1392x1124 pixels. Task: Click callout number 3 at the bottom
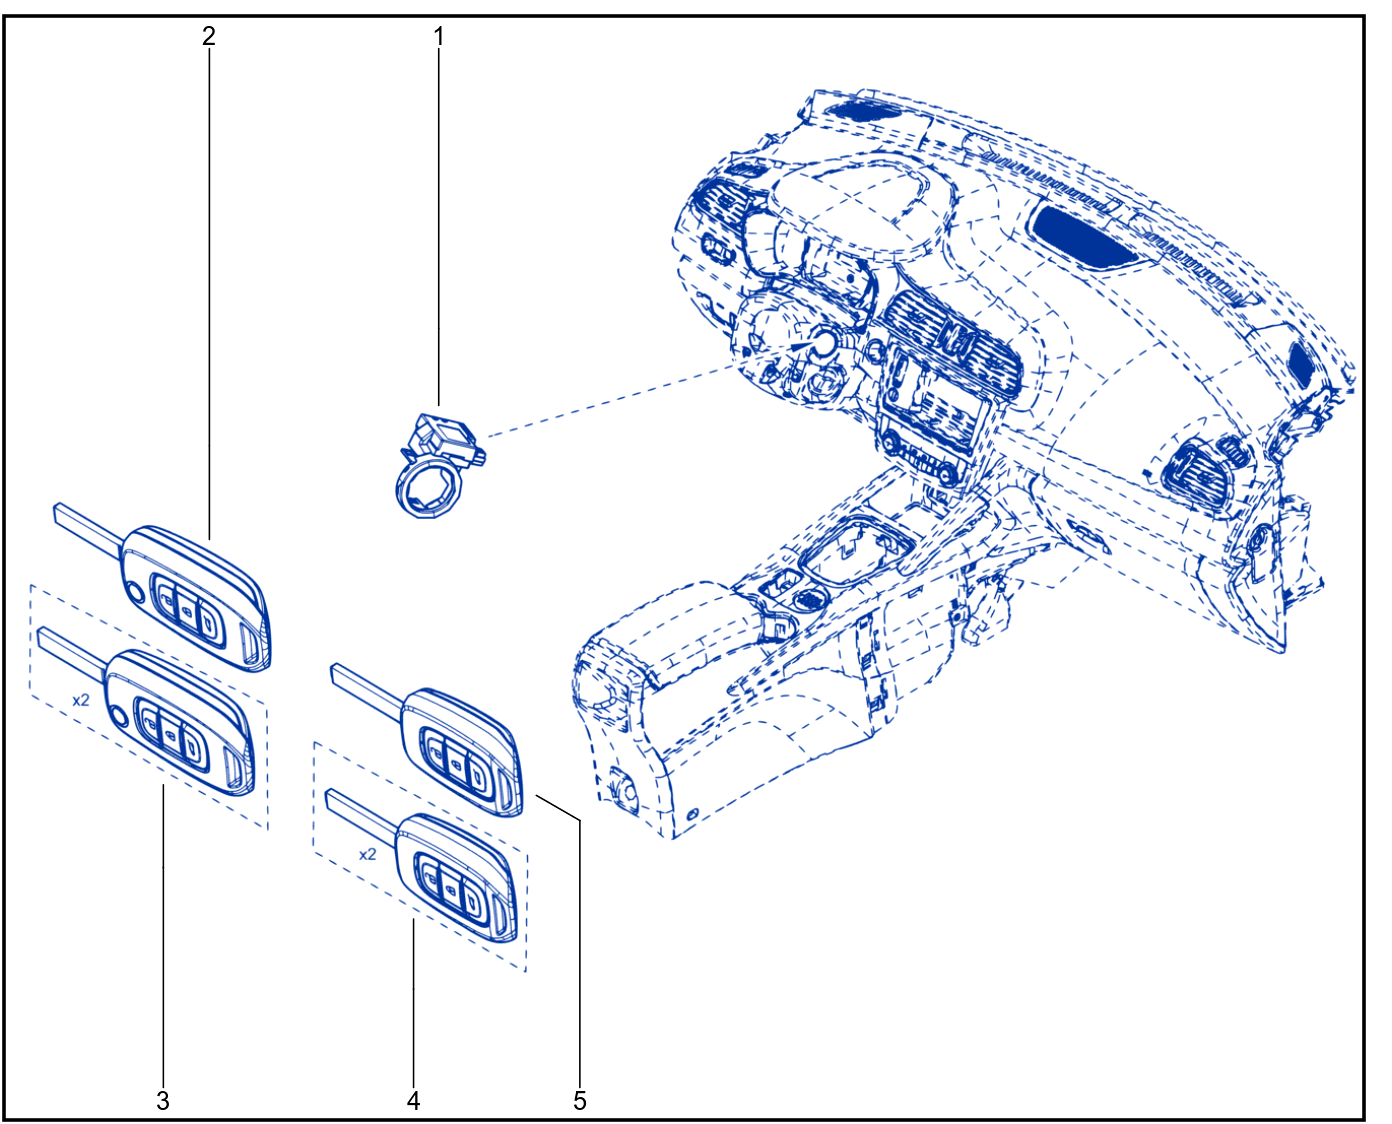[x=163, y=1101]
